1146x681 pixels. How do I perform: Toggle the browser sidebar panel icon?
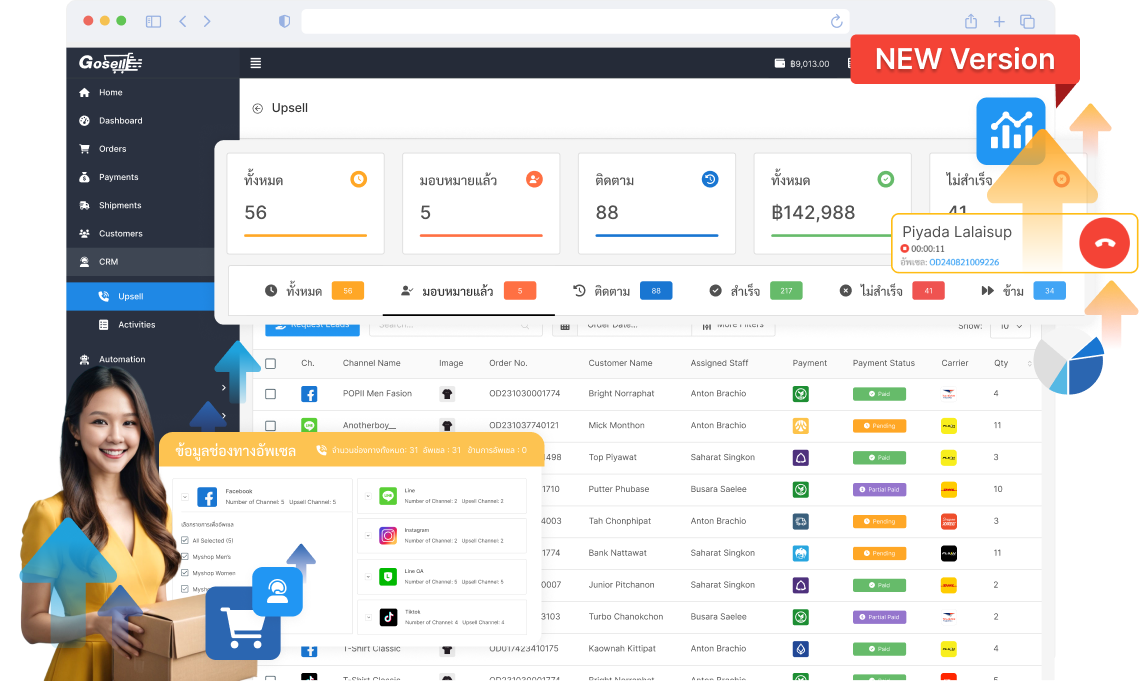click(x=153, y=21)
